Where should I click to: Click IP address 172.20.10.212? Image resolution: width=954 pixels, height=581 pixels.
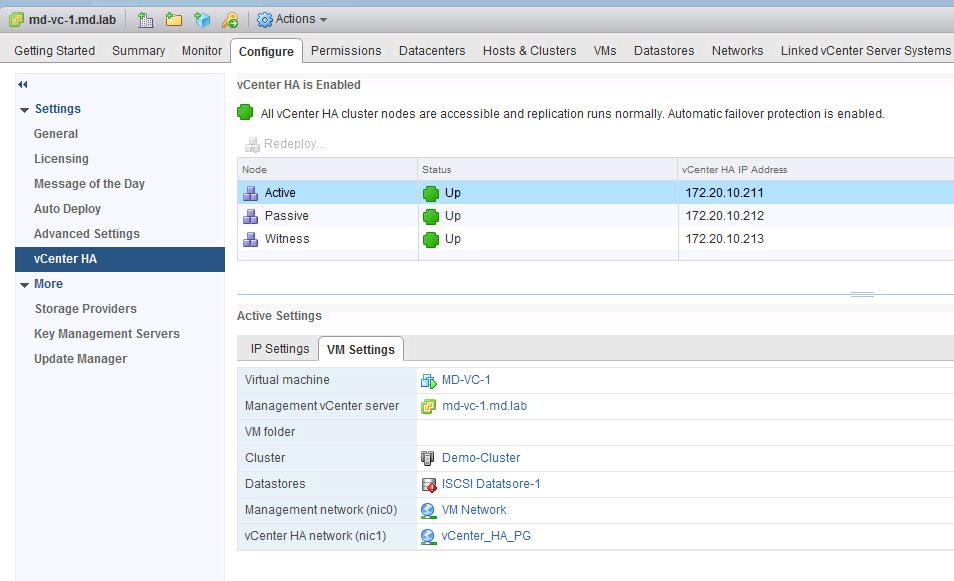[725, 216]
